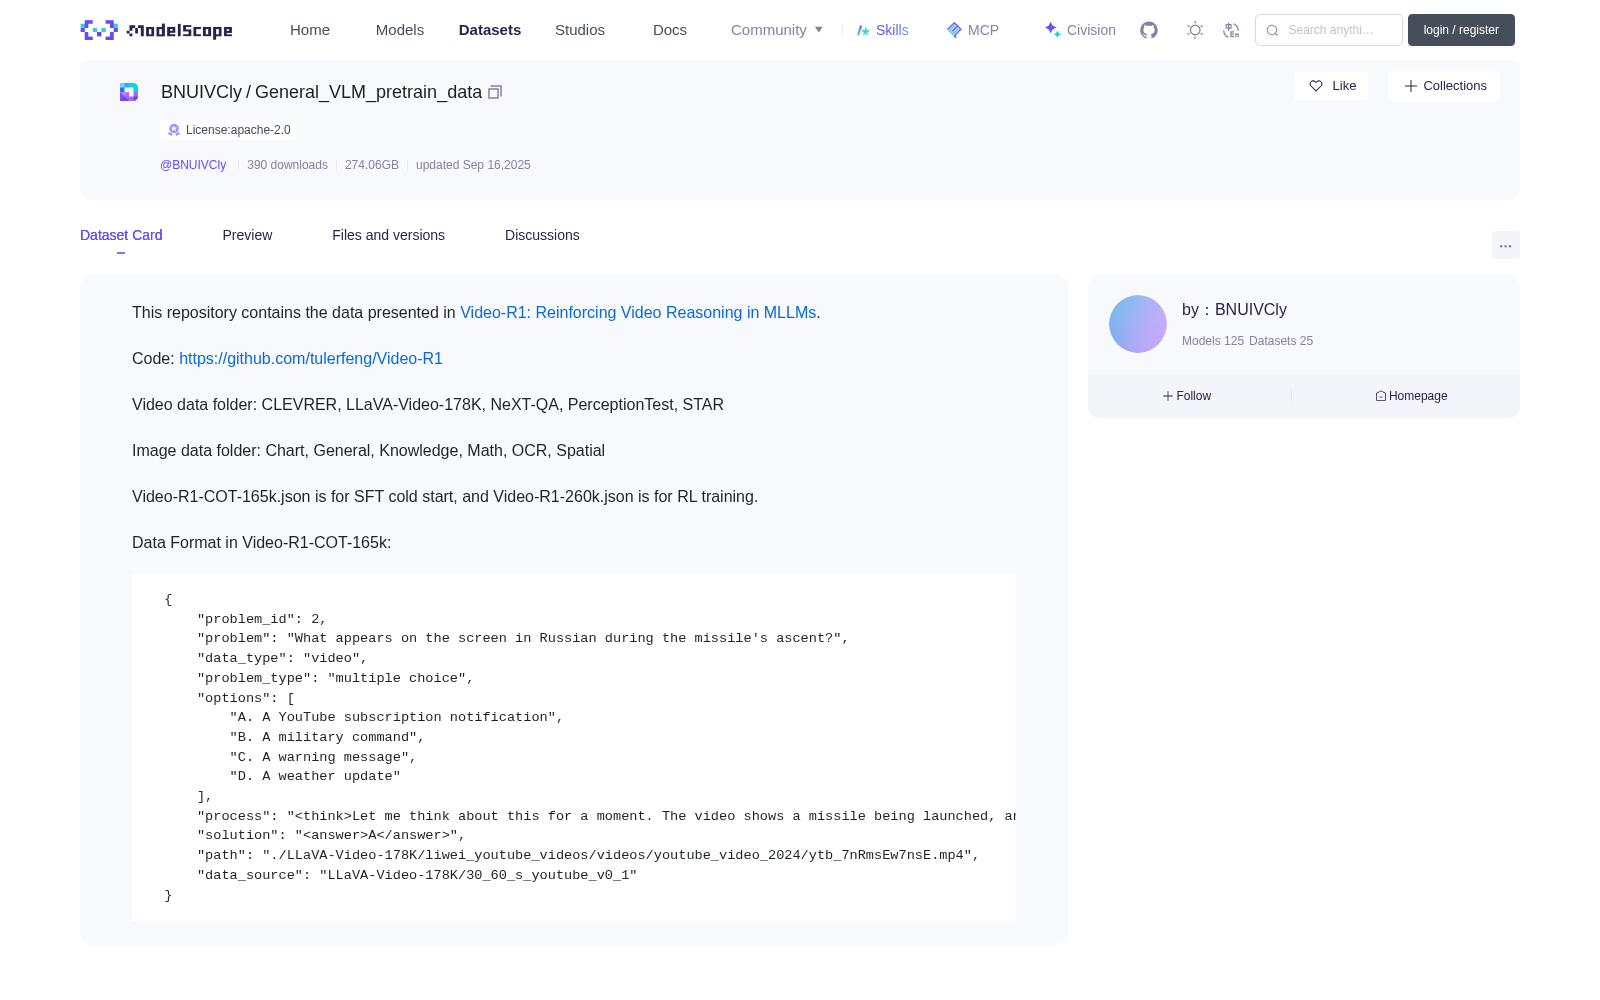Viewport: 1600px width, 1000px height.
Task: Switch language with the translate icon
Action: pyautogui.click(x=1232, y=30)
